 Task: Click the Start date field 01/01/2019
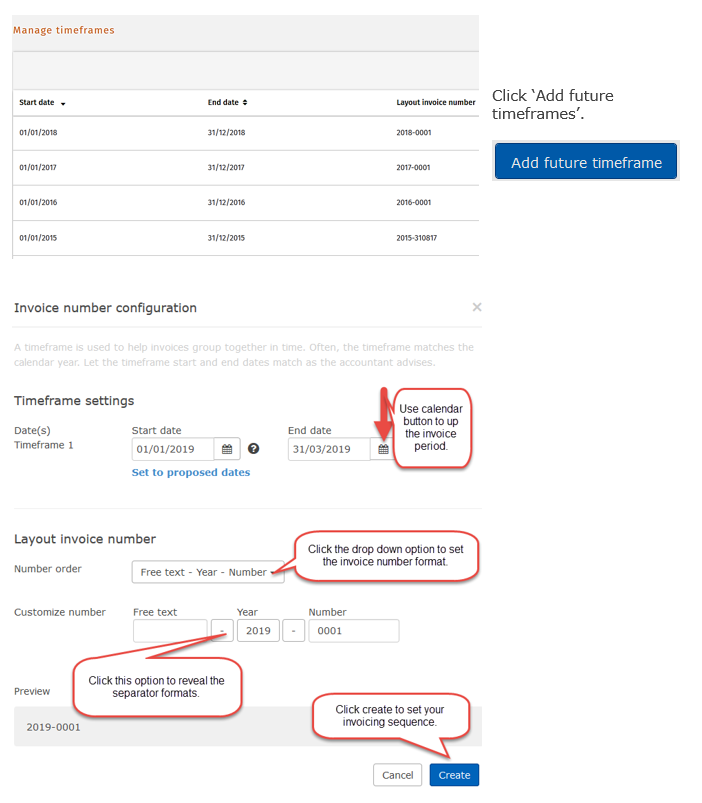[173, 449]
